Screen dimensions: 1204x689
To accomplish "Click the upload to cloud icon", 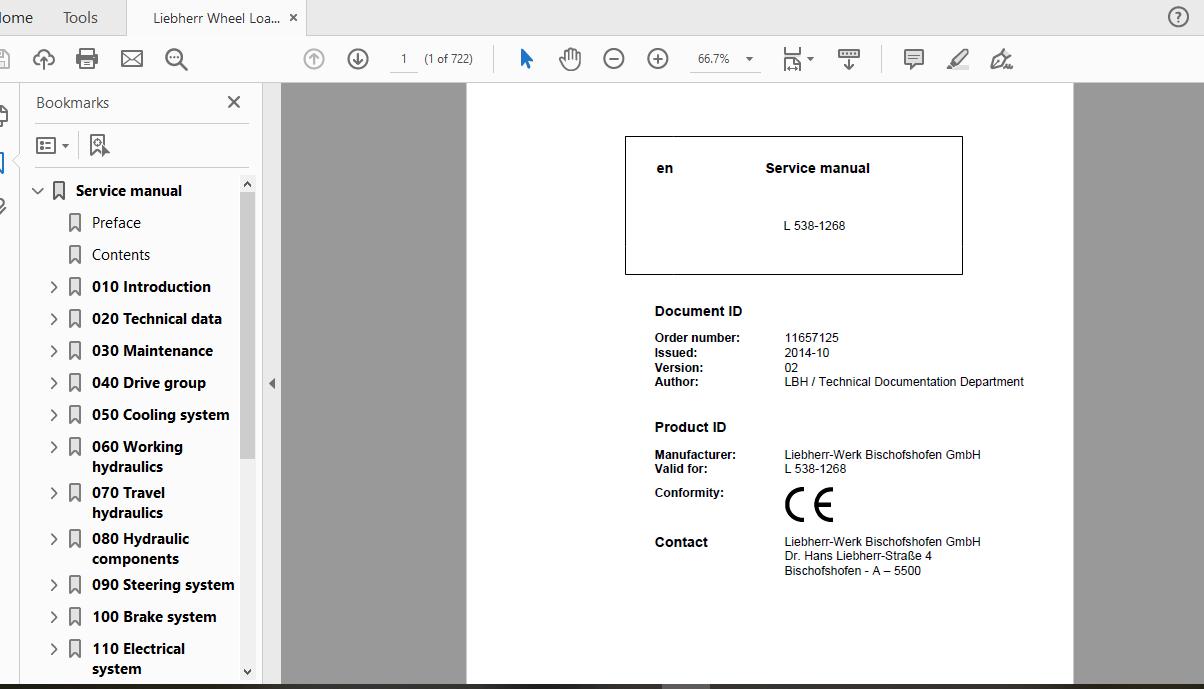I will [x=44, y=59].
